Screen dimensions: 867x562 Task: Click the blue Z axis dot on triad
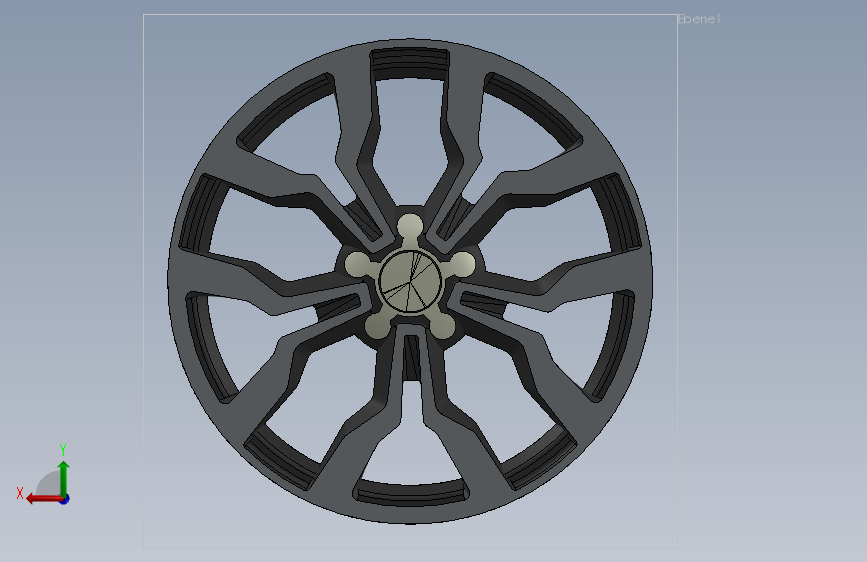(65, 499)
